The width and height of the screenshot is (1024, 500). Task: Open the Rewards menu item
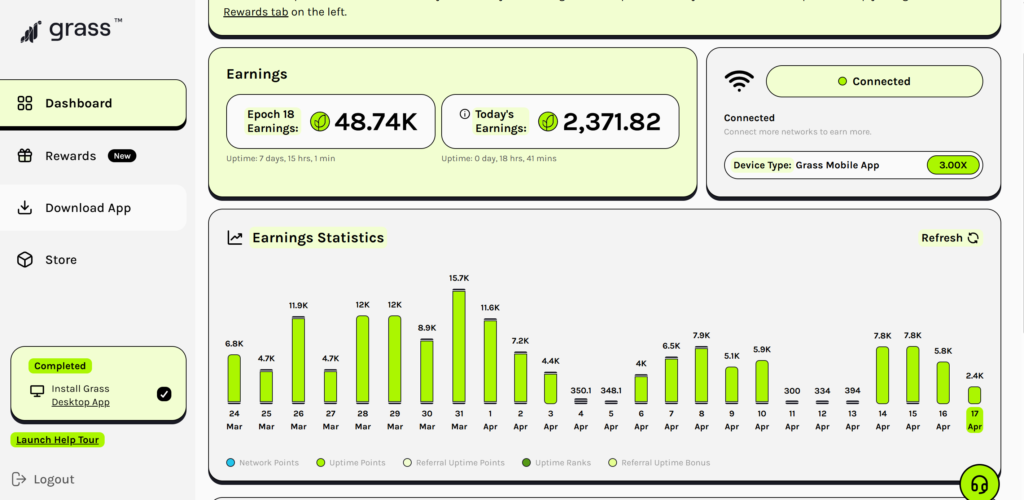93,156
